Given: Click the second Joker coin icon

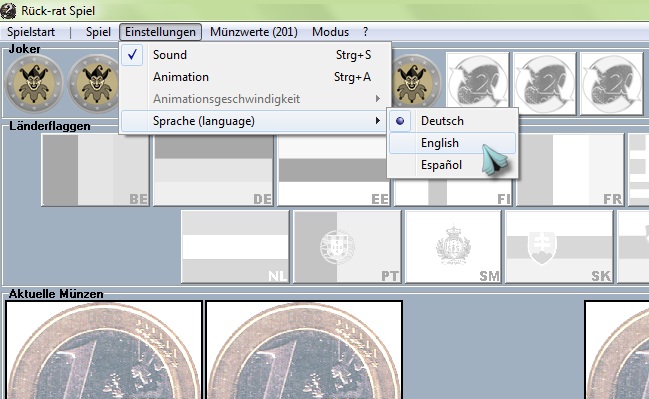Looking at the screenshot, I should click(94, 84).
